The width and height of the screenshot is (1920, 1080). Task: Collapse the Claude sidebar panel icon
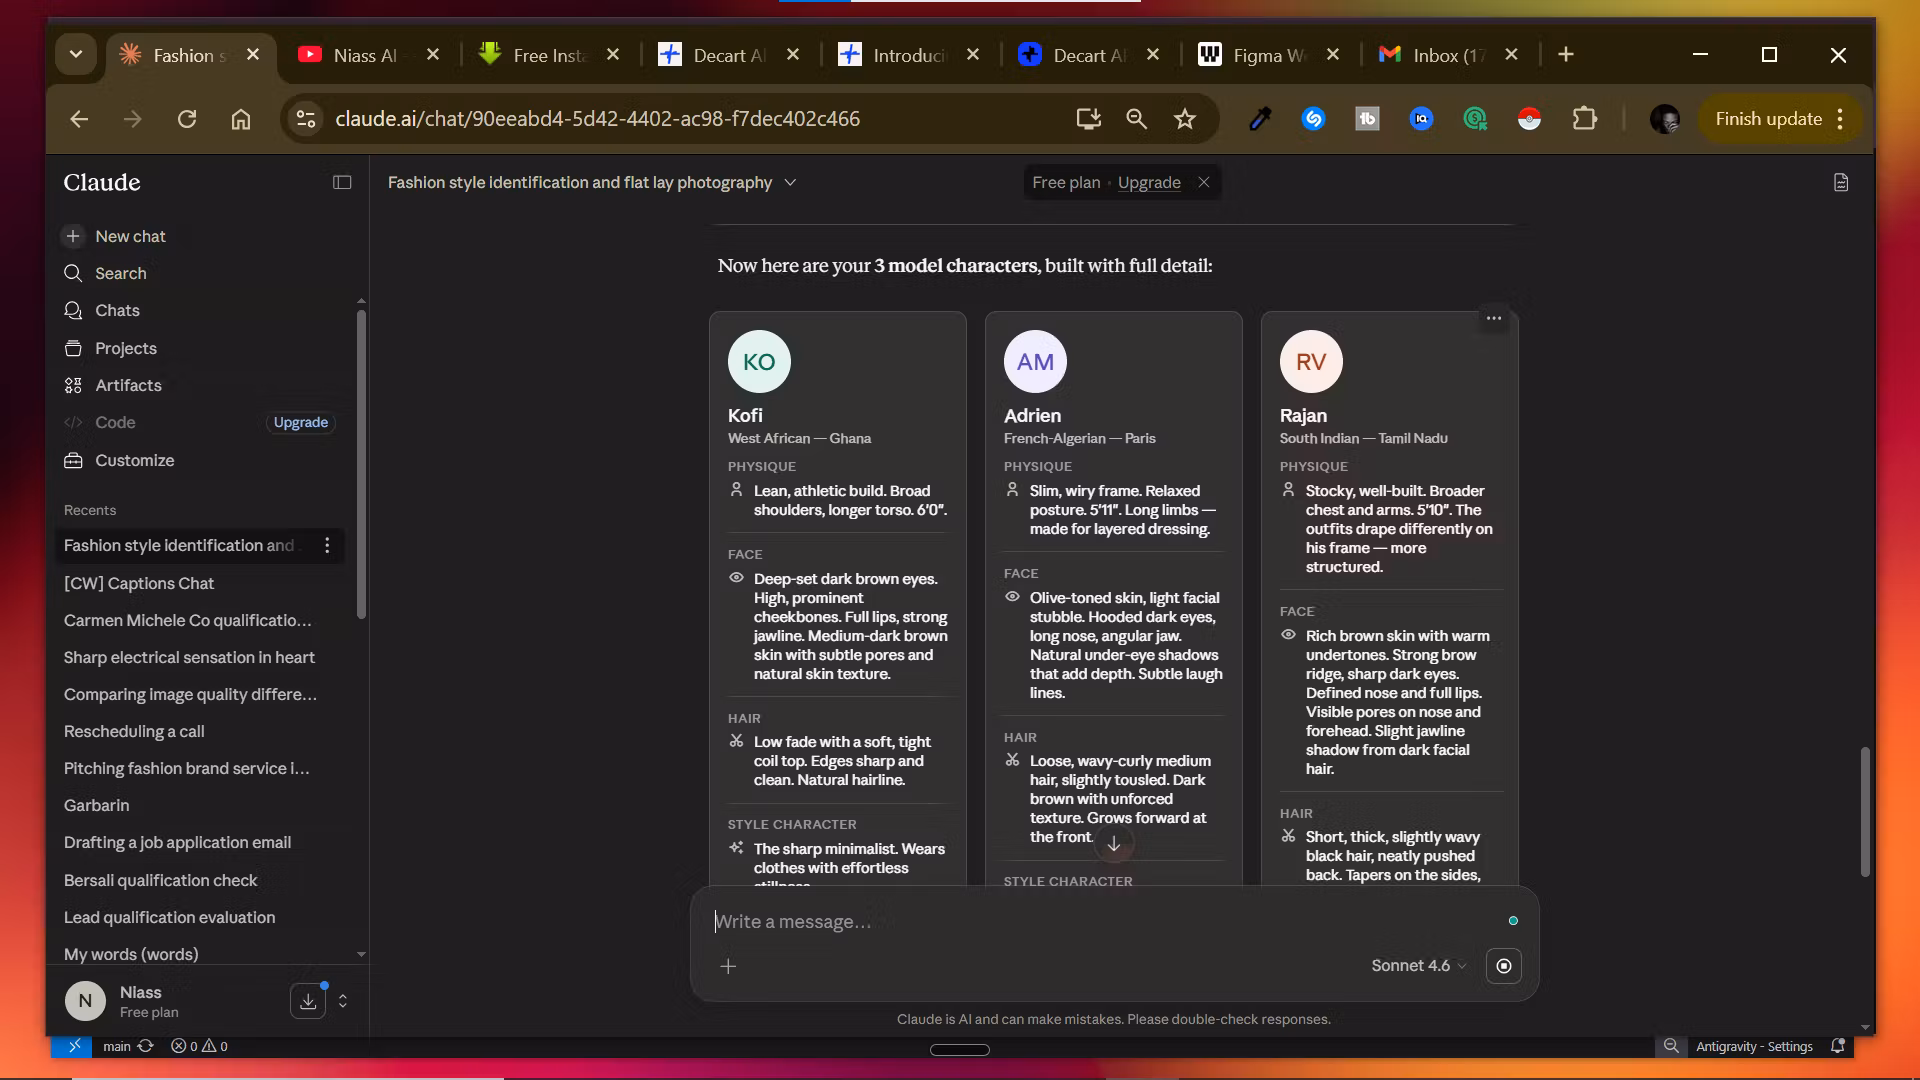(342, 182)
